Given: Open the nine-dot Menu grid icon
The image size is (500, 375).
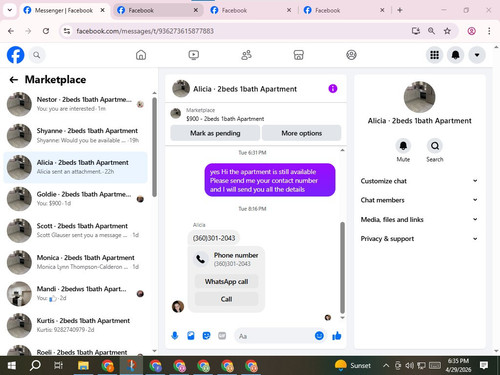Looking at the screenshot, I should [434, 55].
